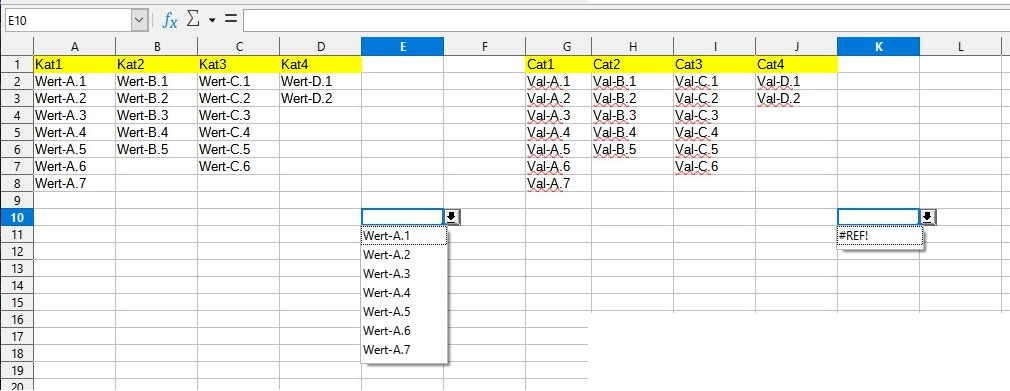Click the validity dropdown arrow at E10
This screenshot has height=391, width=1010.
pos(452,217)
